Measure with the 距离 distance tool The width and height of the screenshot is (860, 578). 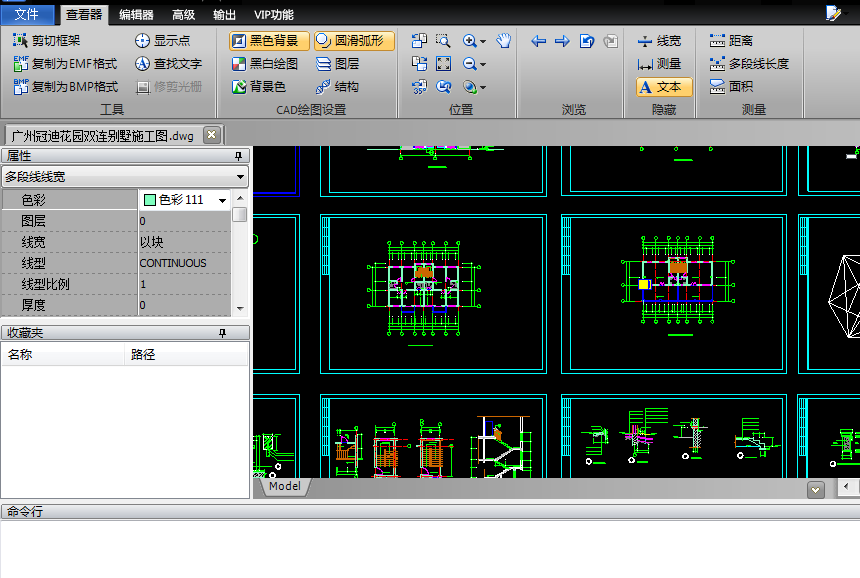coord(731,41)
